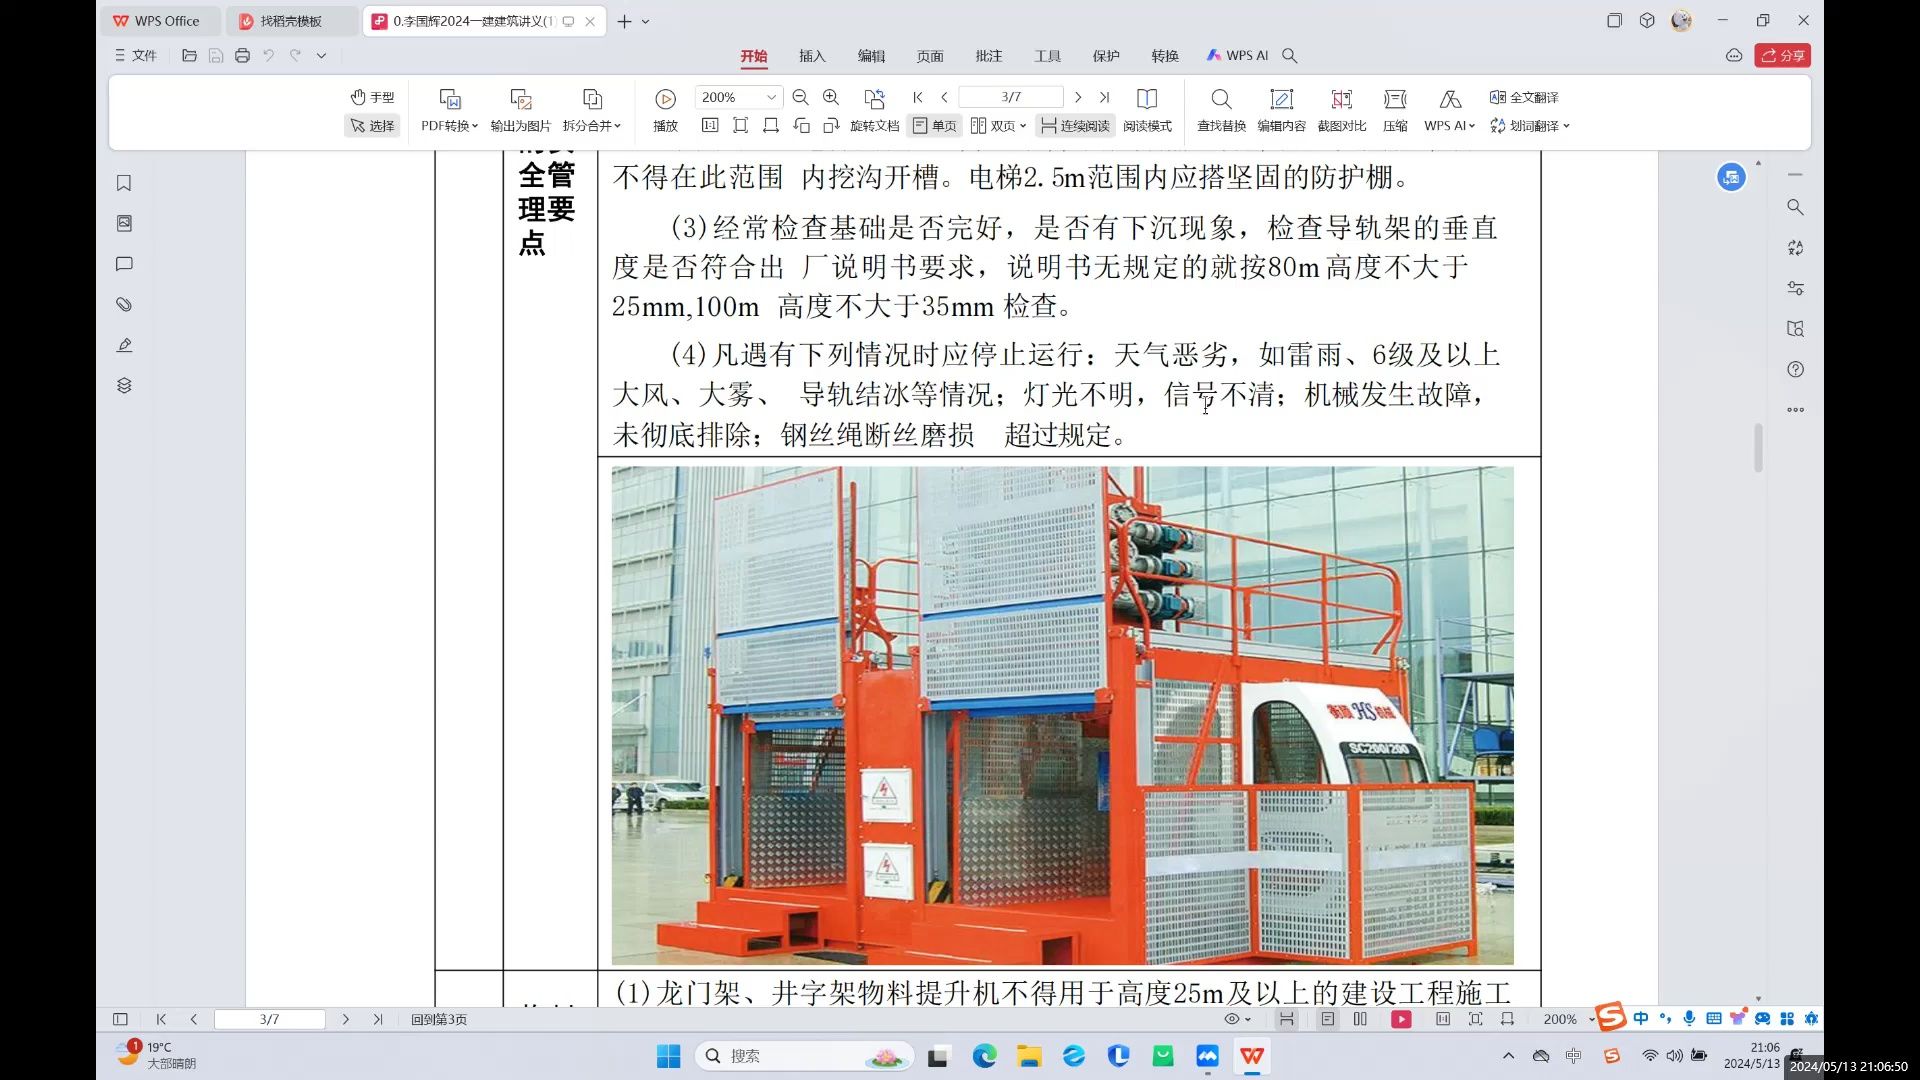Open 双页 view dropdown
The height and width of the screenshot is (1080, 1920).
(x=998, y=126)
